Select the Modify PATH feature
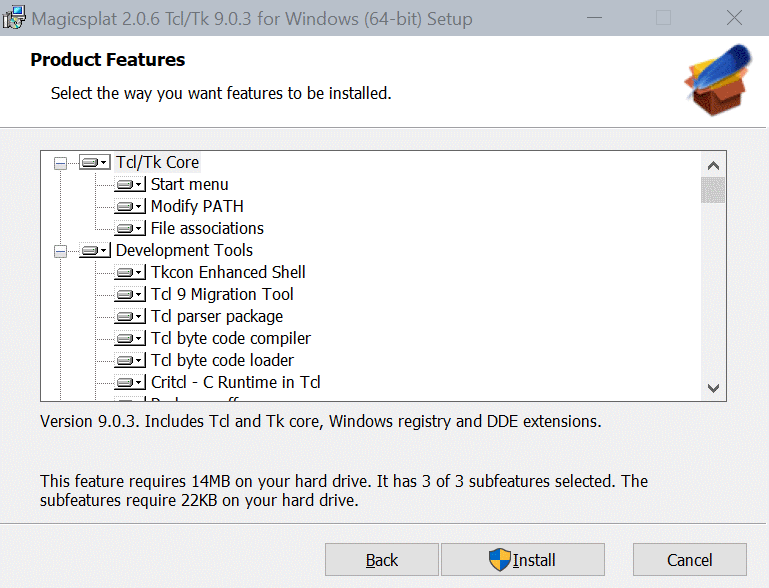This screenshot has width=769, height=588. point(197,206)
